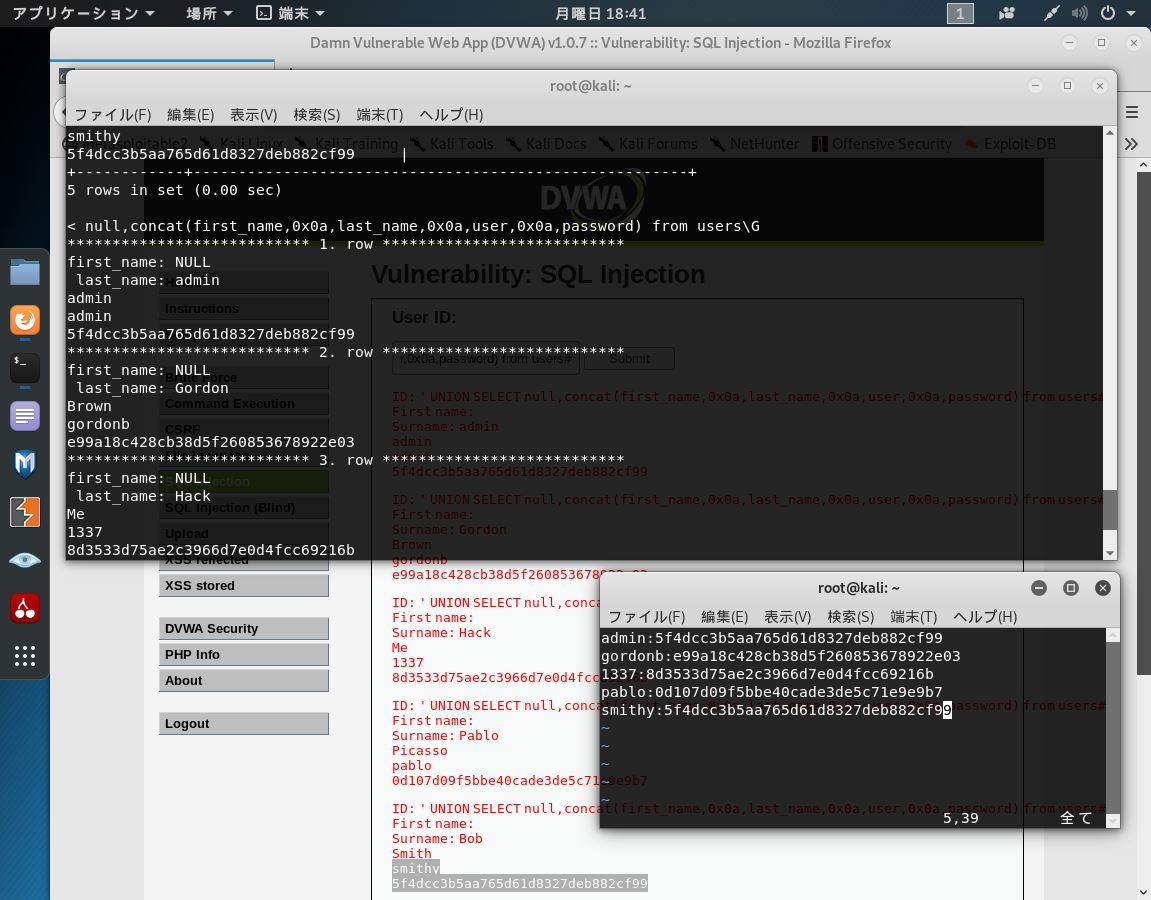Open Kali Forums bookmark
The image size is (1151, 900).
[x=649, y=144]
